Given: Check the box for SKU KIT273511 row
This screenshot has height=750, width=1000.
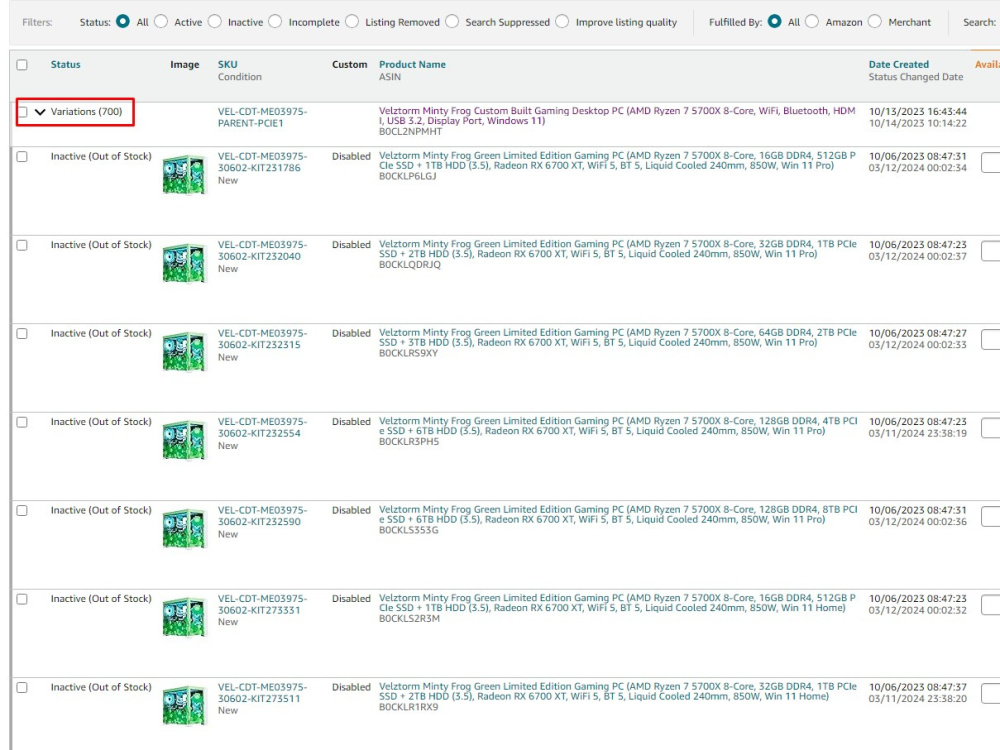Looking at the screenshot, I should coord(22,688).
